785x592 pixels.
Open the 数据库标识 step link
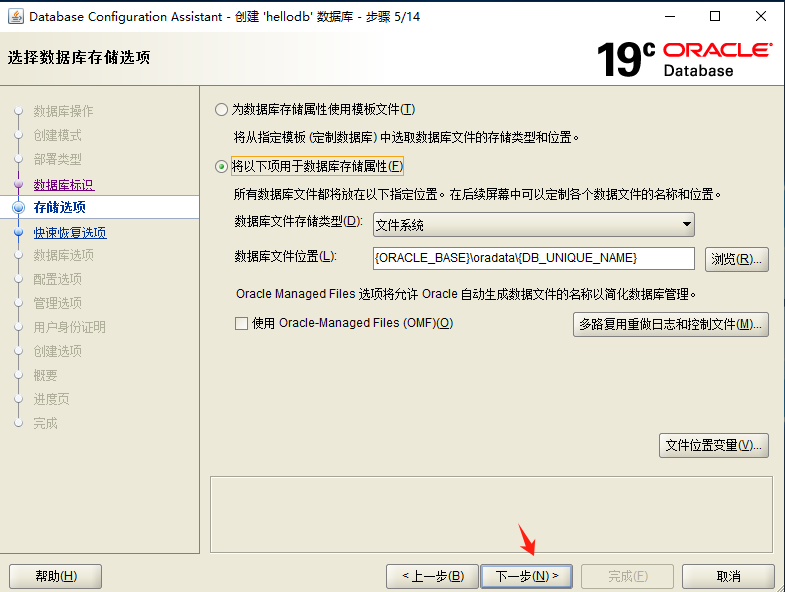pyautogui.click(x=64, y=185)
